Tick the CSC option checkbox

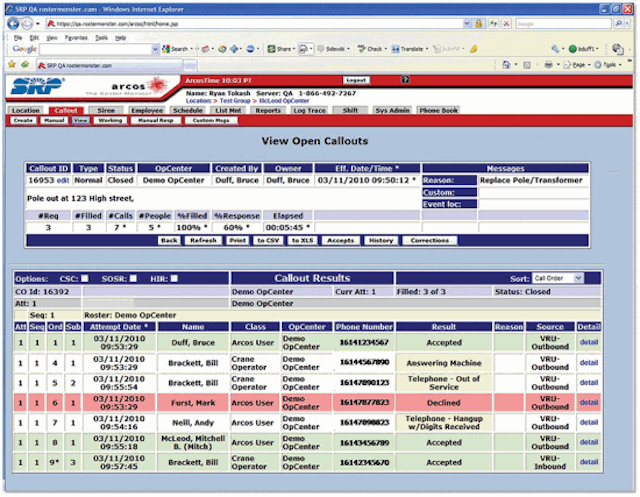click(84, 278)
